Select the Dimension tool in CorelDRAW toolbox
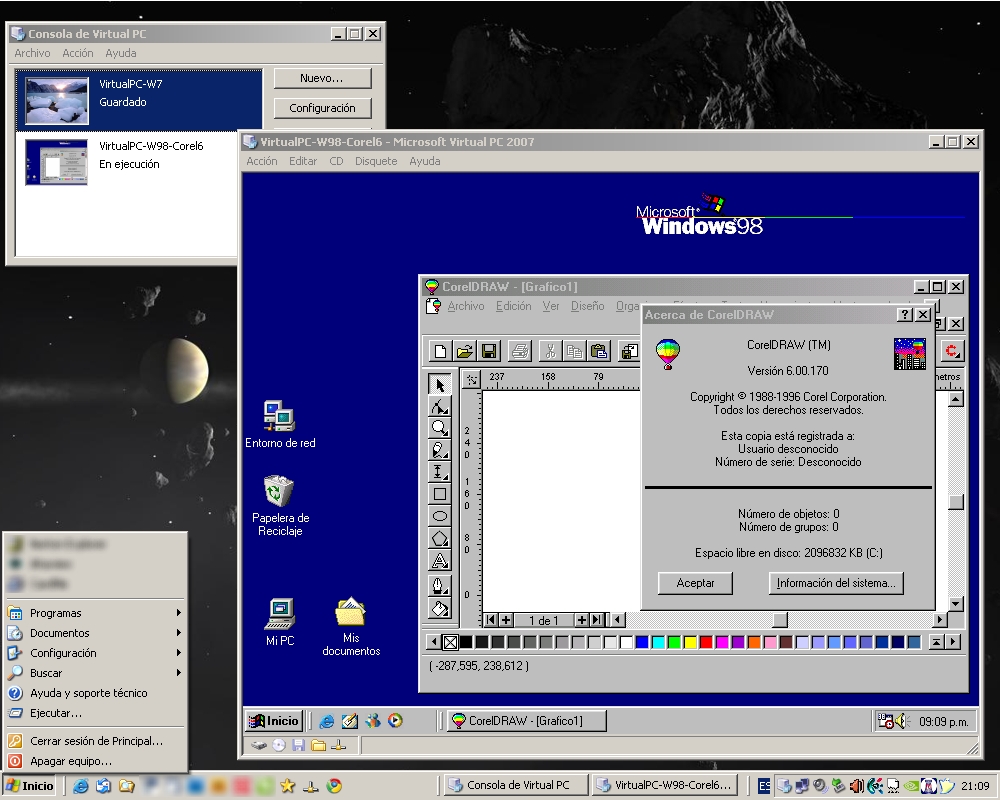Screen dimensions: 1000x800 (439, 472)
